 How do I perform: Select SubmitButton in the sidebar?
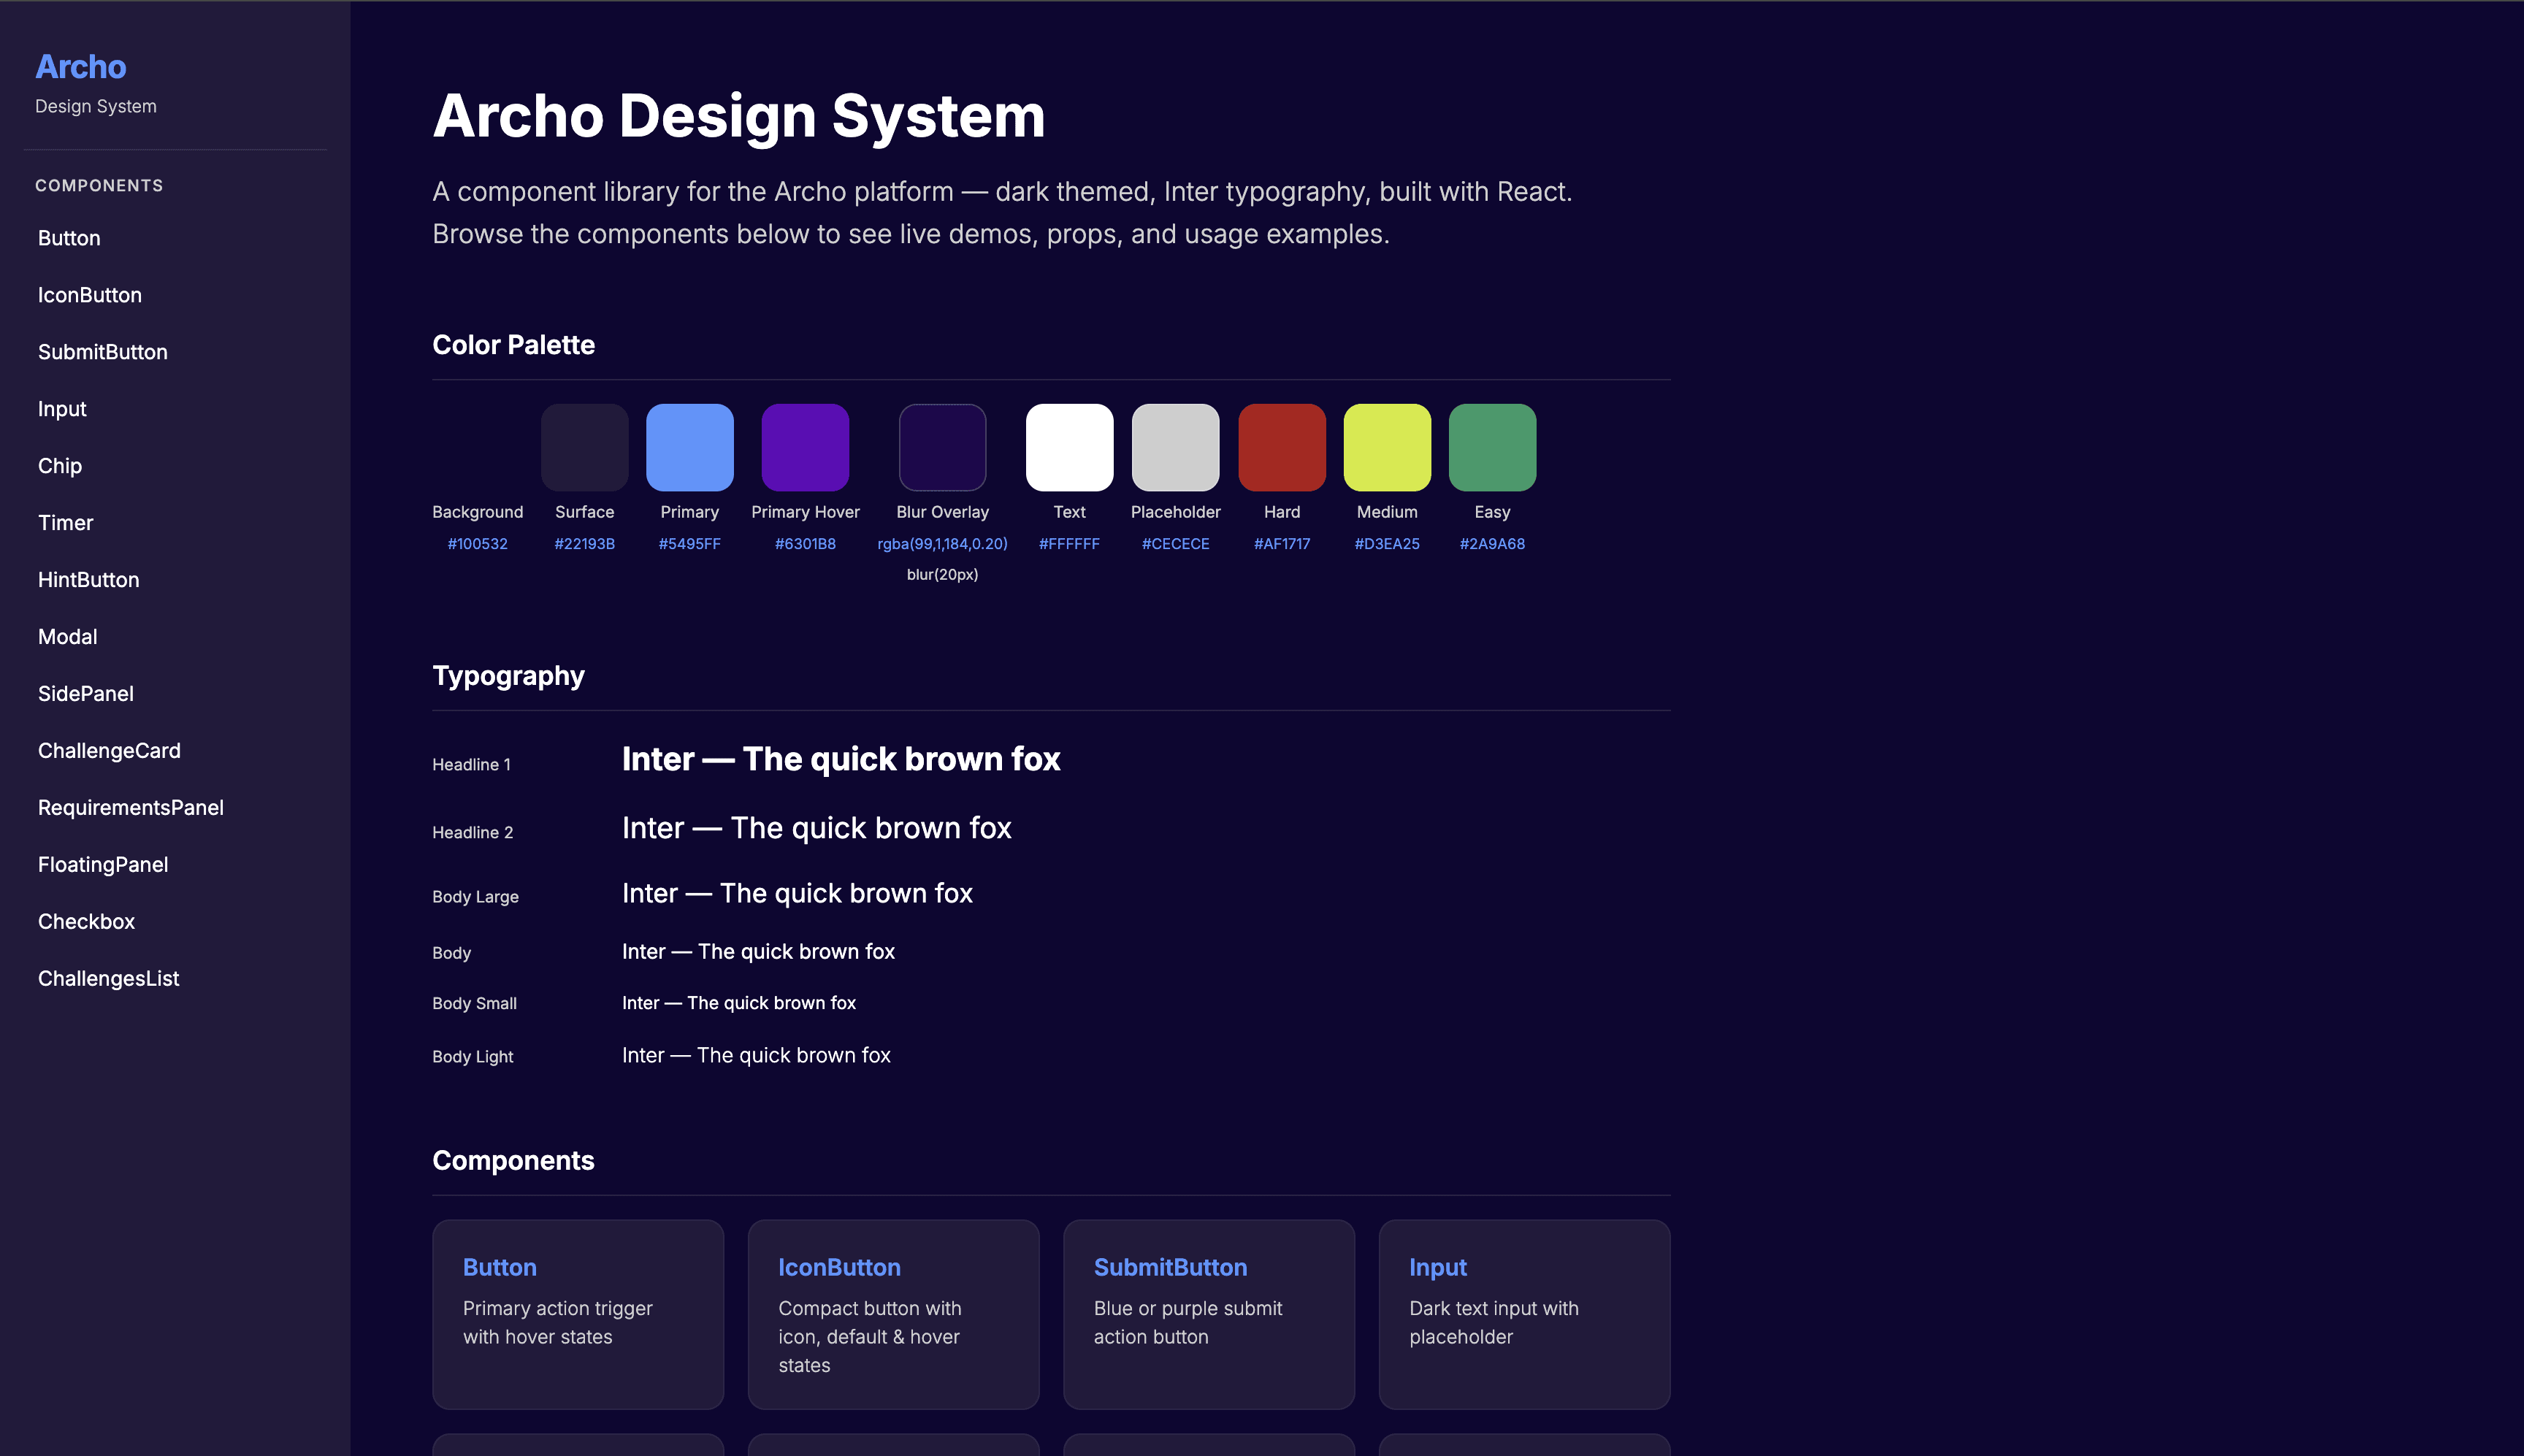(103, 352)
